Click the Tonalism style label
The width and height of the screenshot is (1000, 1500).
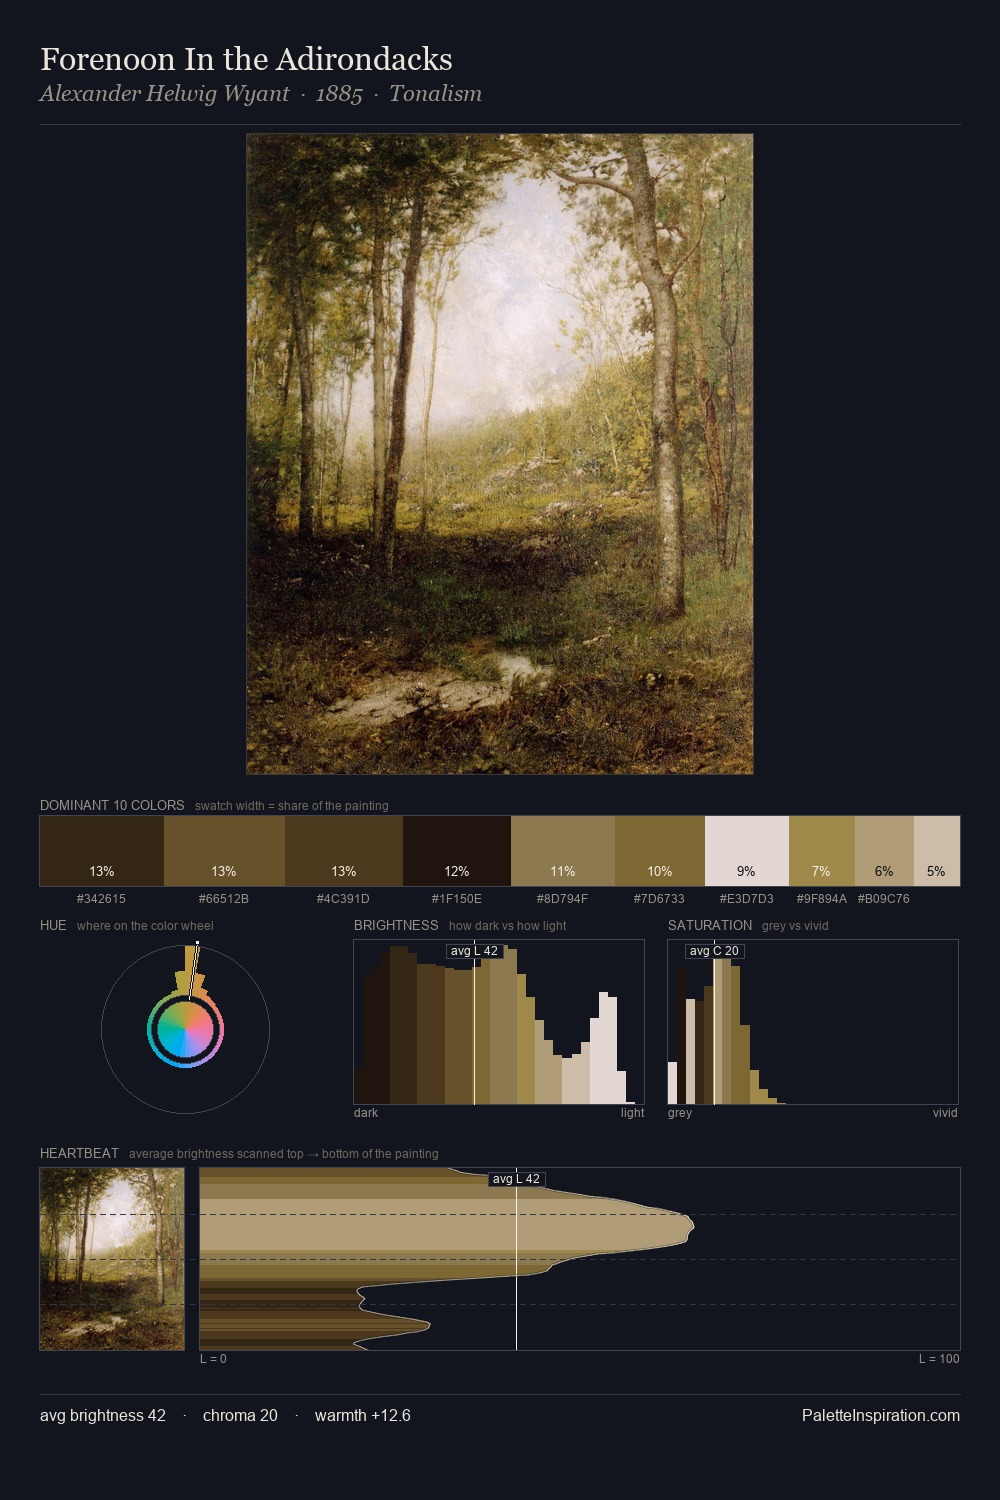tap(435, 94)
